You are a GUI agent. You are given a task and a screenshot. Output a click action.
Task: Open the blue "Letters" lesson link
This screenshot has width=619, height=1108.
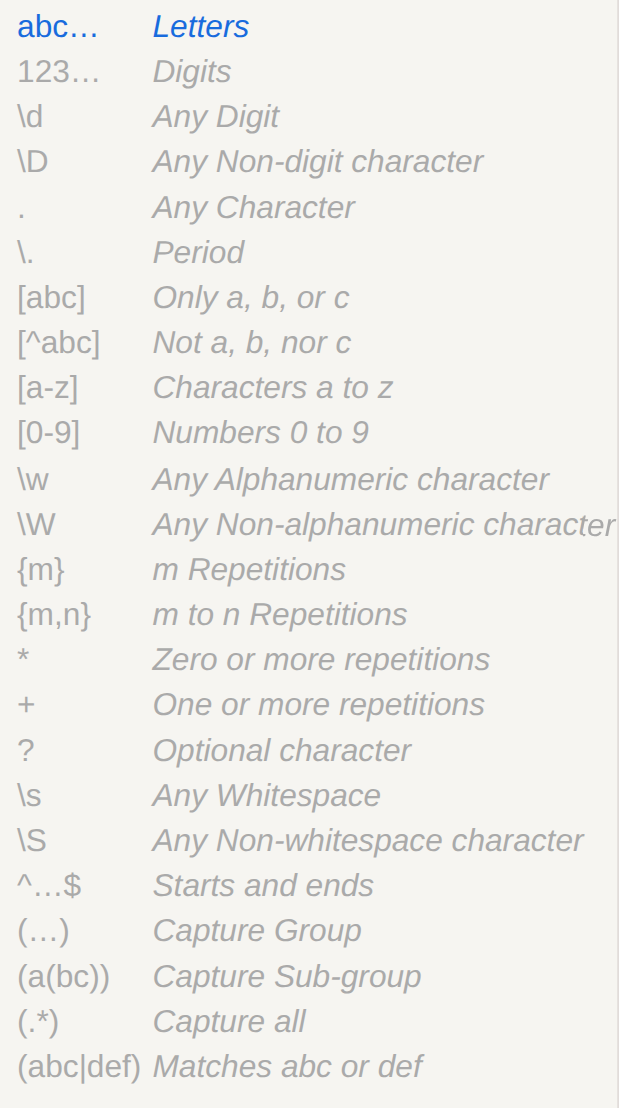click(x=200, y=27)
